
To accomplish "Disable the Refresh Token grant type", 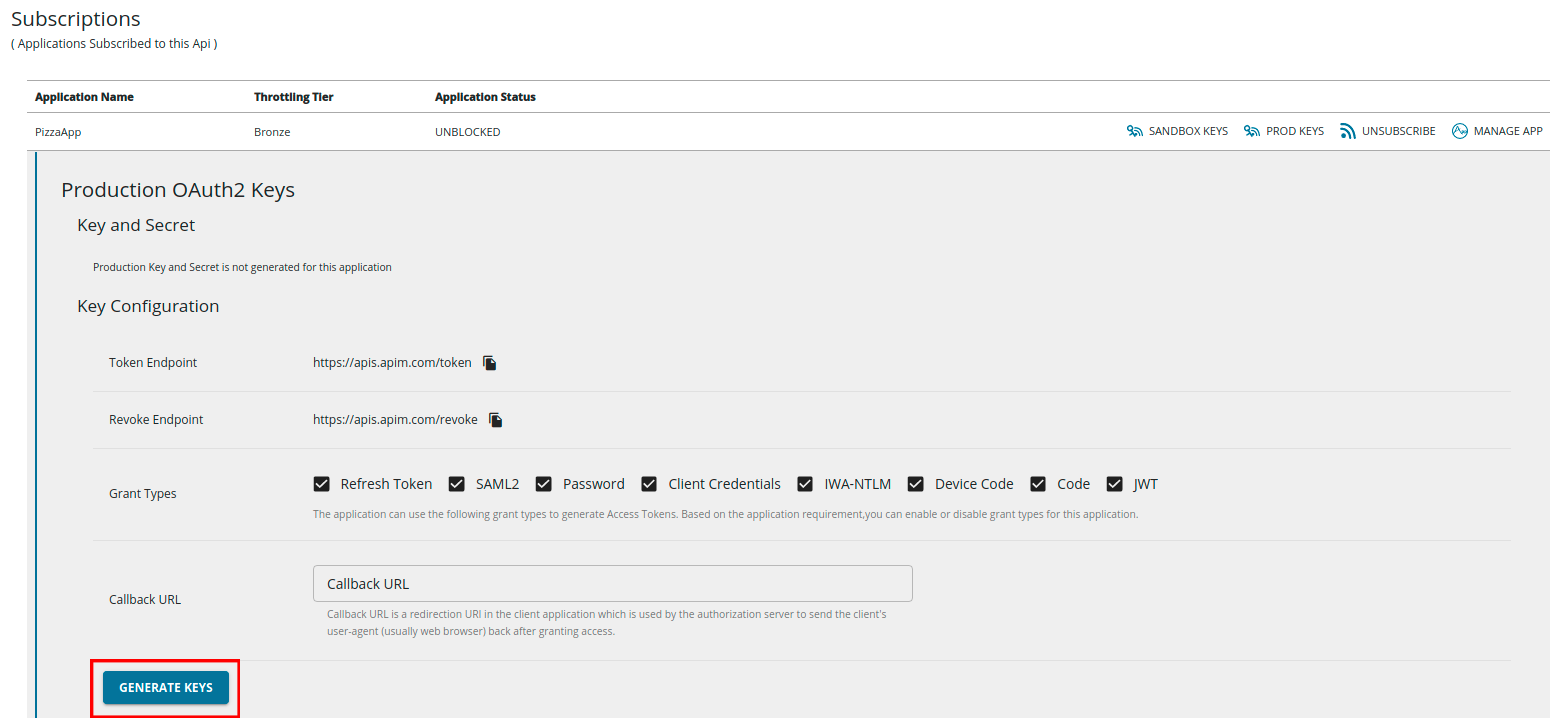I will [321, 483].
